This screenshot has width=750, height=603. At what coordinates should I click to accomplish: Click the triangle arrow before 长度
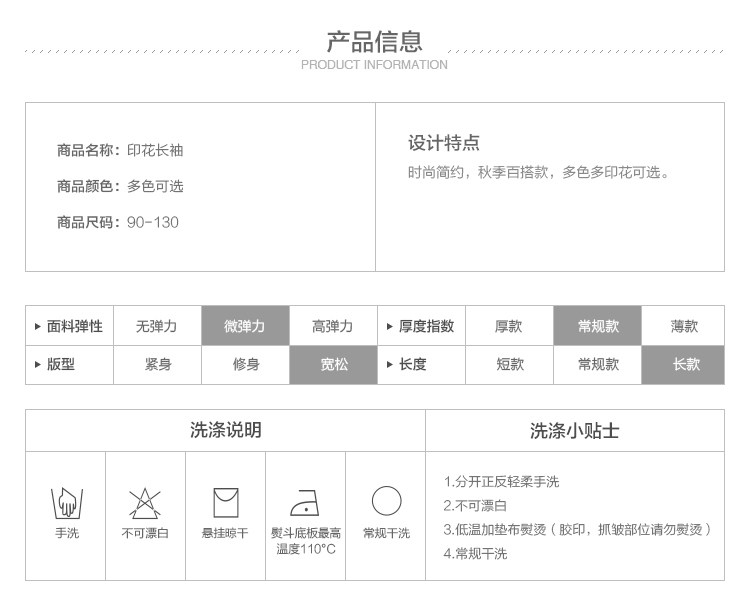pos(389,365)
